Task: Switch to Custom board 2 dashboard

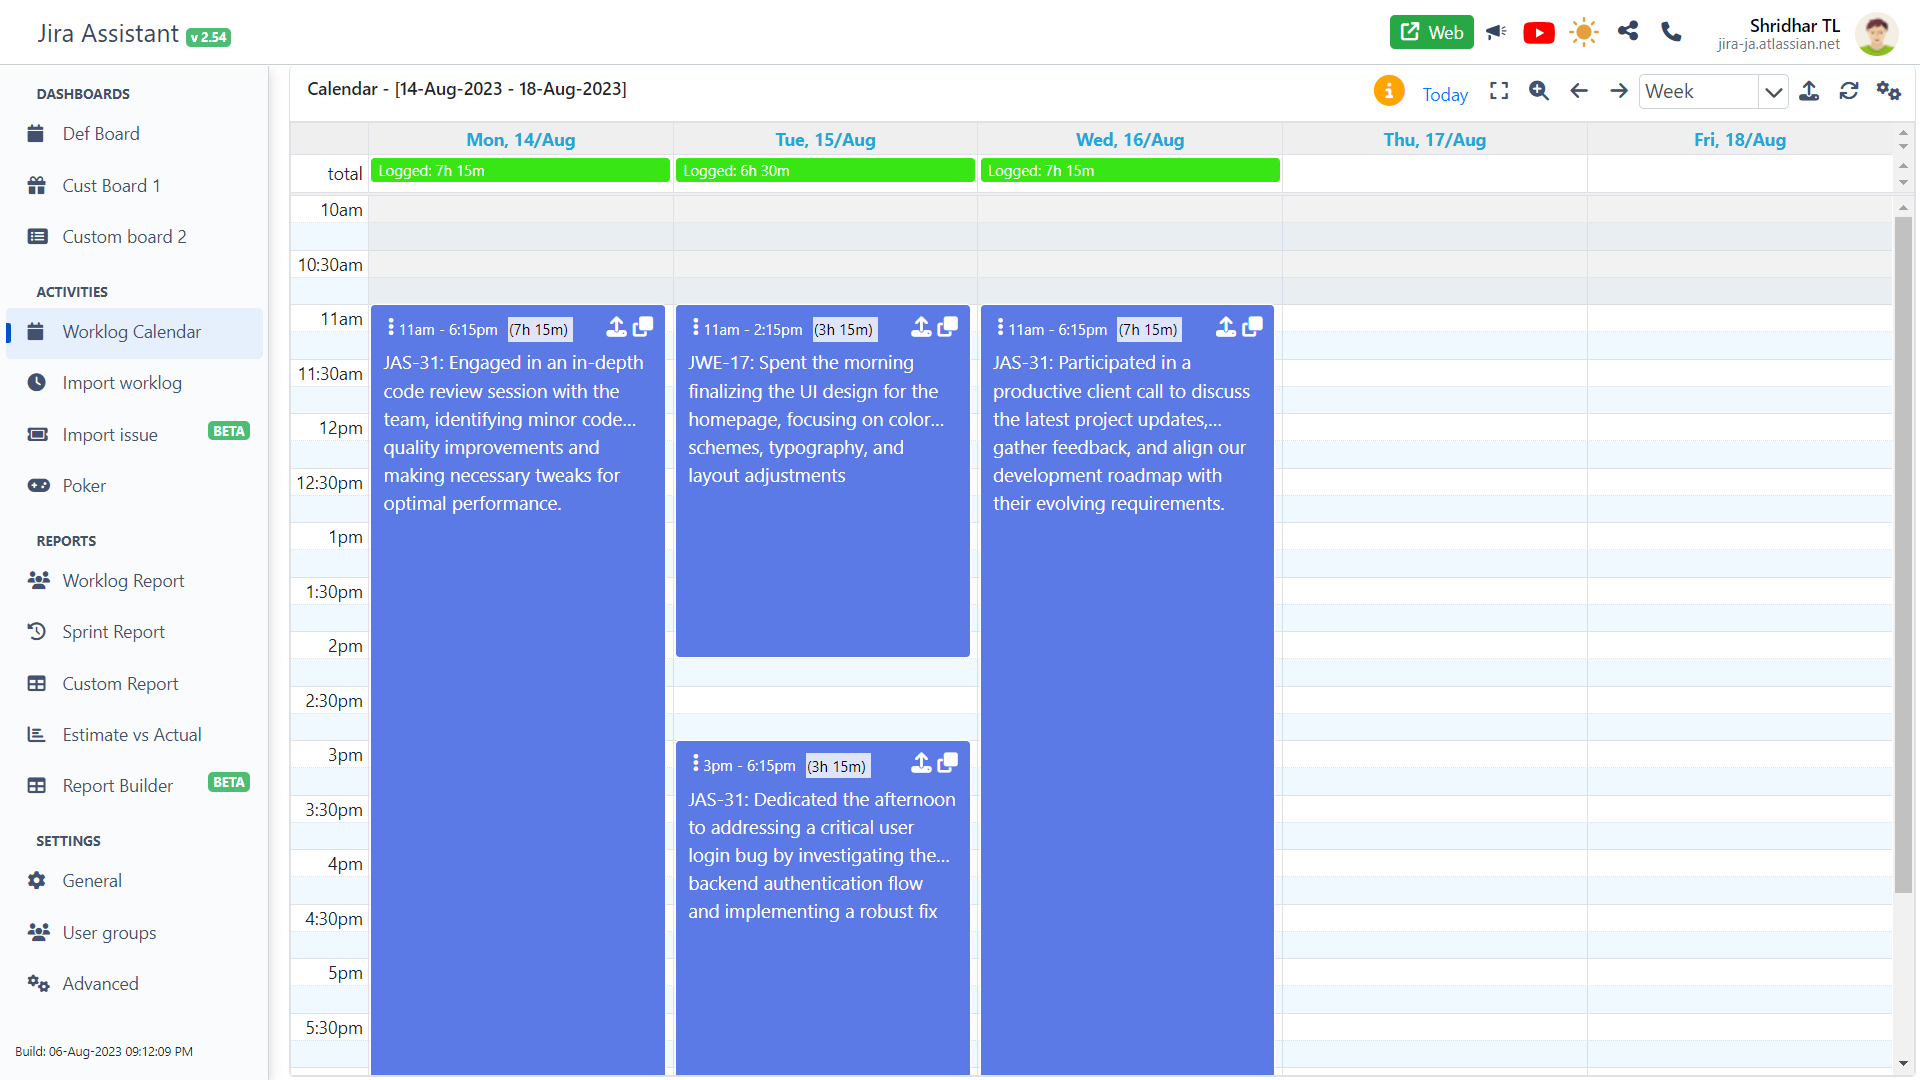Action: pos(123,236)
